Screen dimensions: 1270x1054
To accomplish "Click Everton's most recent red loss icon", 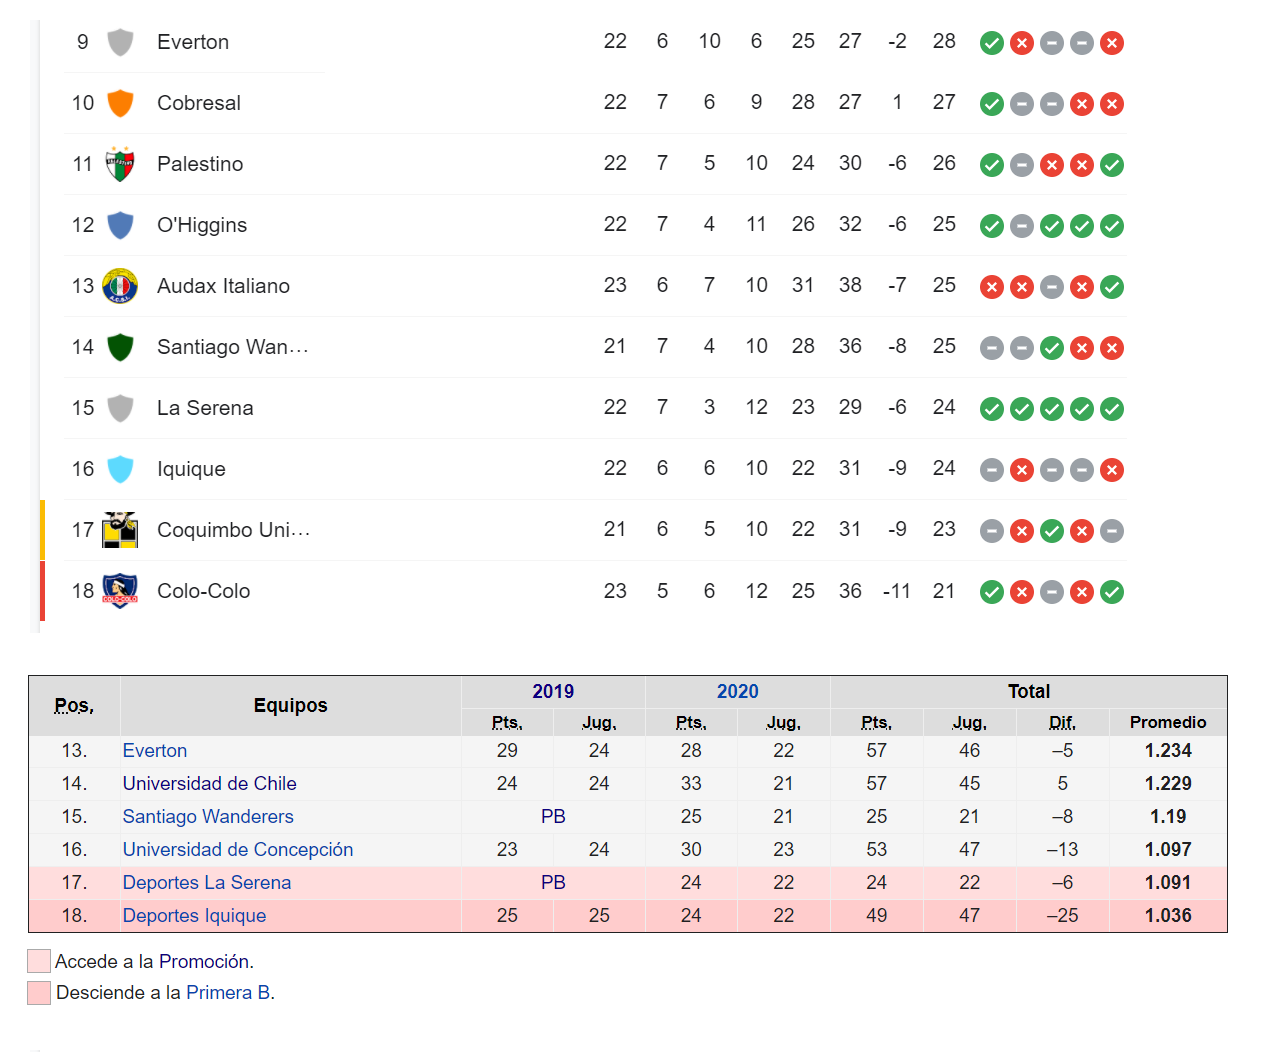I will point(1111,43).
